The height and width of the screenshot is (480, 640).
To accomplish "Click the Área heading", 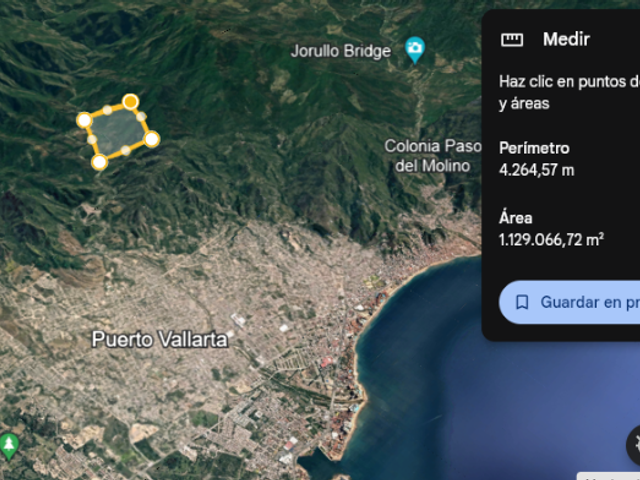I will tap(516, 218).
